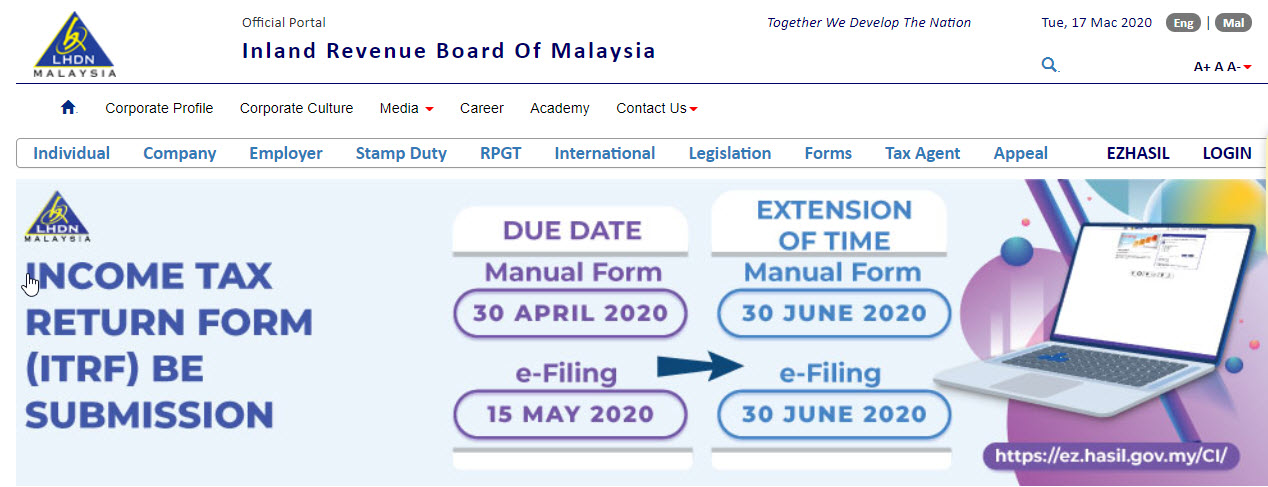Click the LOGIN link
The height and width of the screenshot is (487, 1268).
tap(1227, 153)
